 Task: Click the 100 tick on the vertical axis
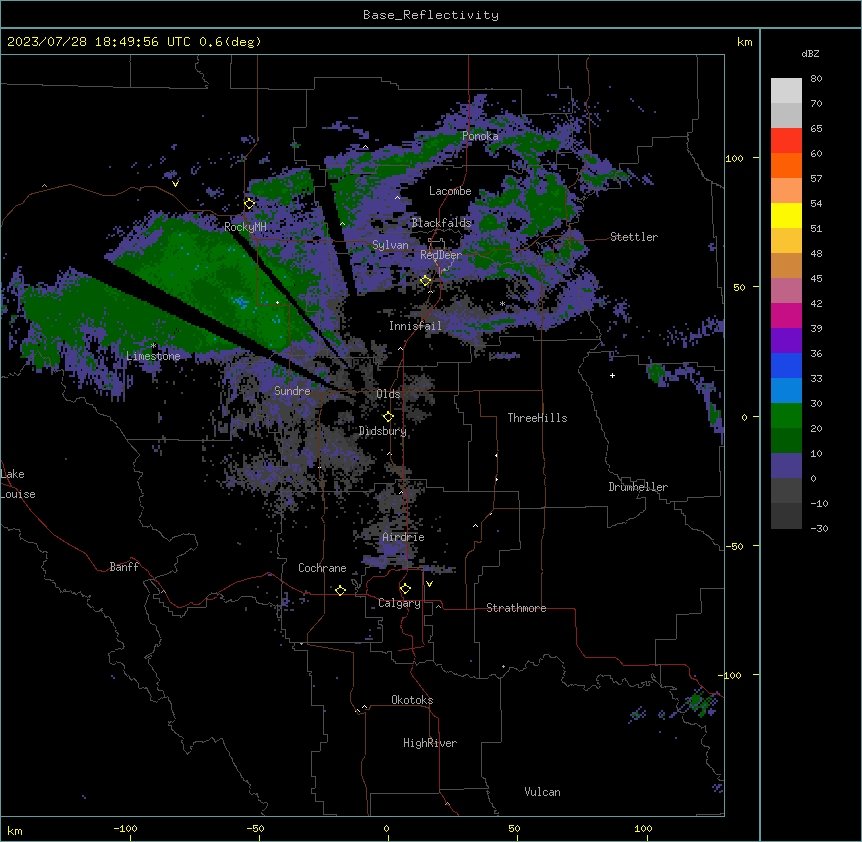[734, 158]
